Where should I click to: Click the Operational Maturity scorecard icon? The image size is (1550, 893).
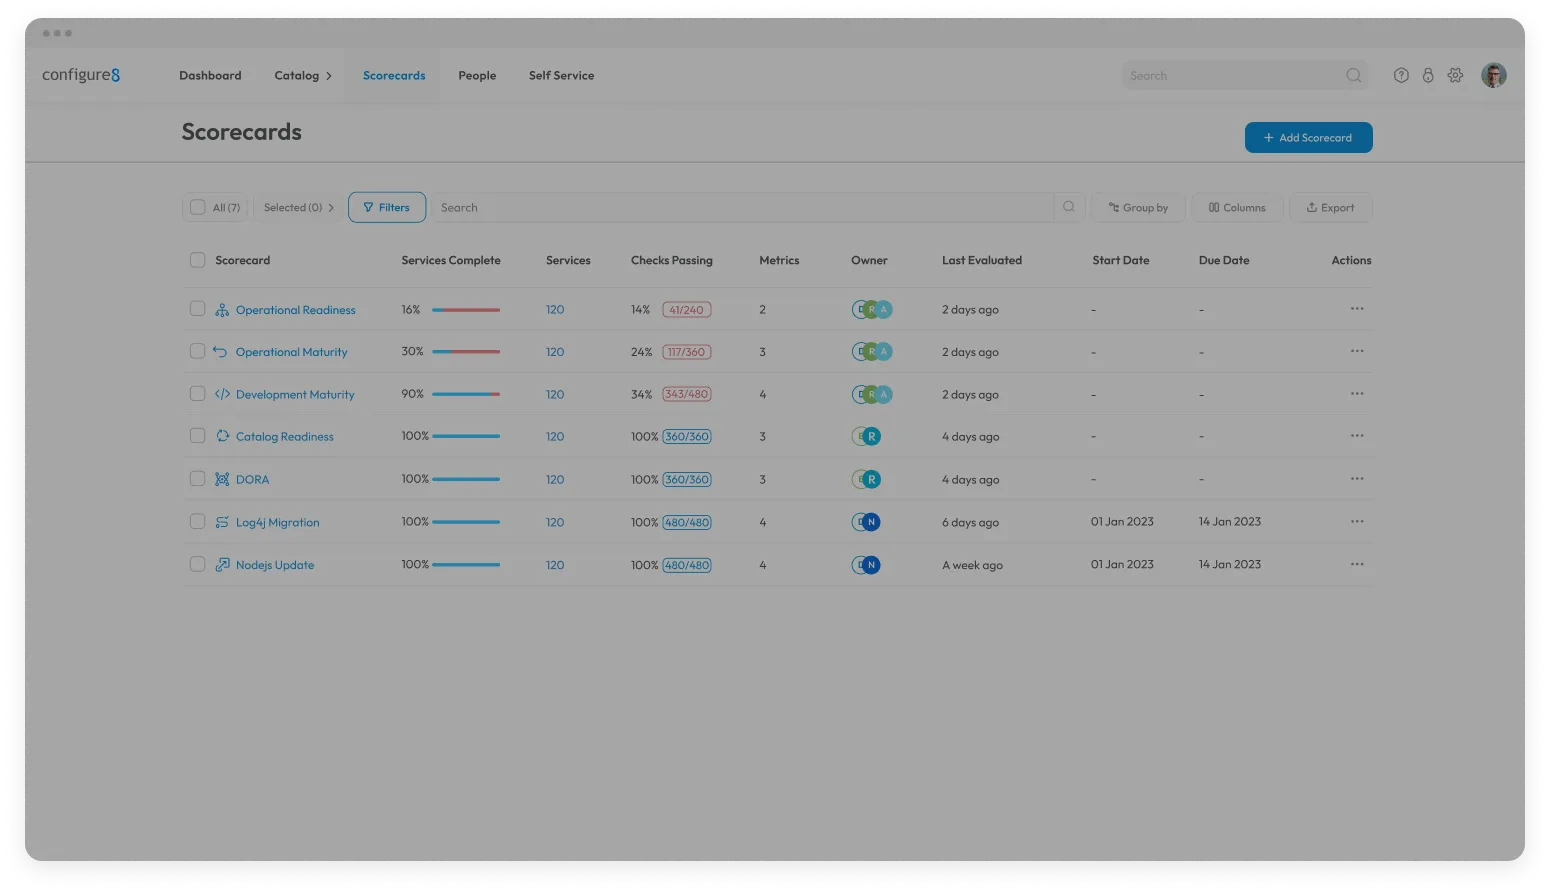(221, 352)
